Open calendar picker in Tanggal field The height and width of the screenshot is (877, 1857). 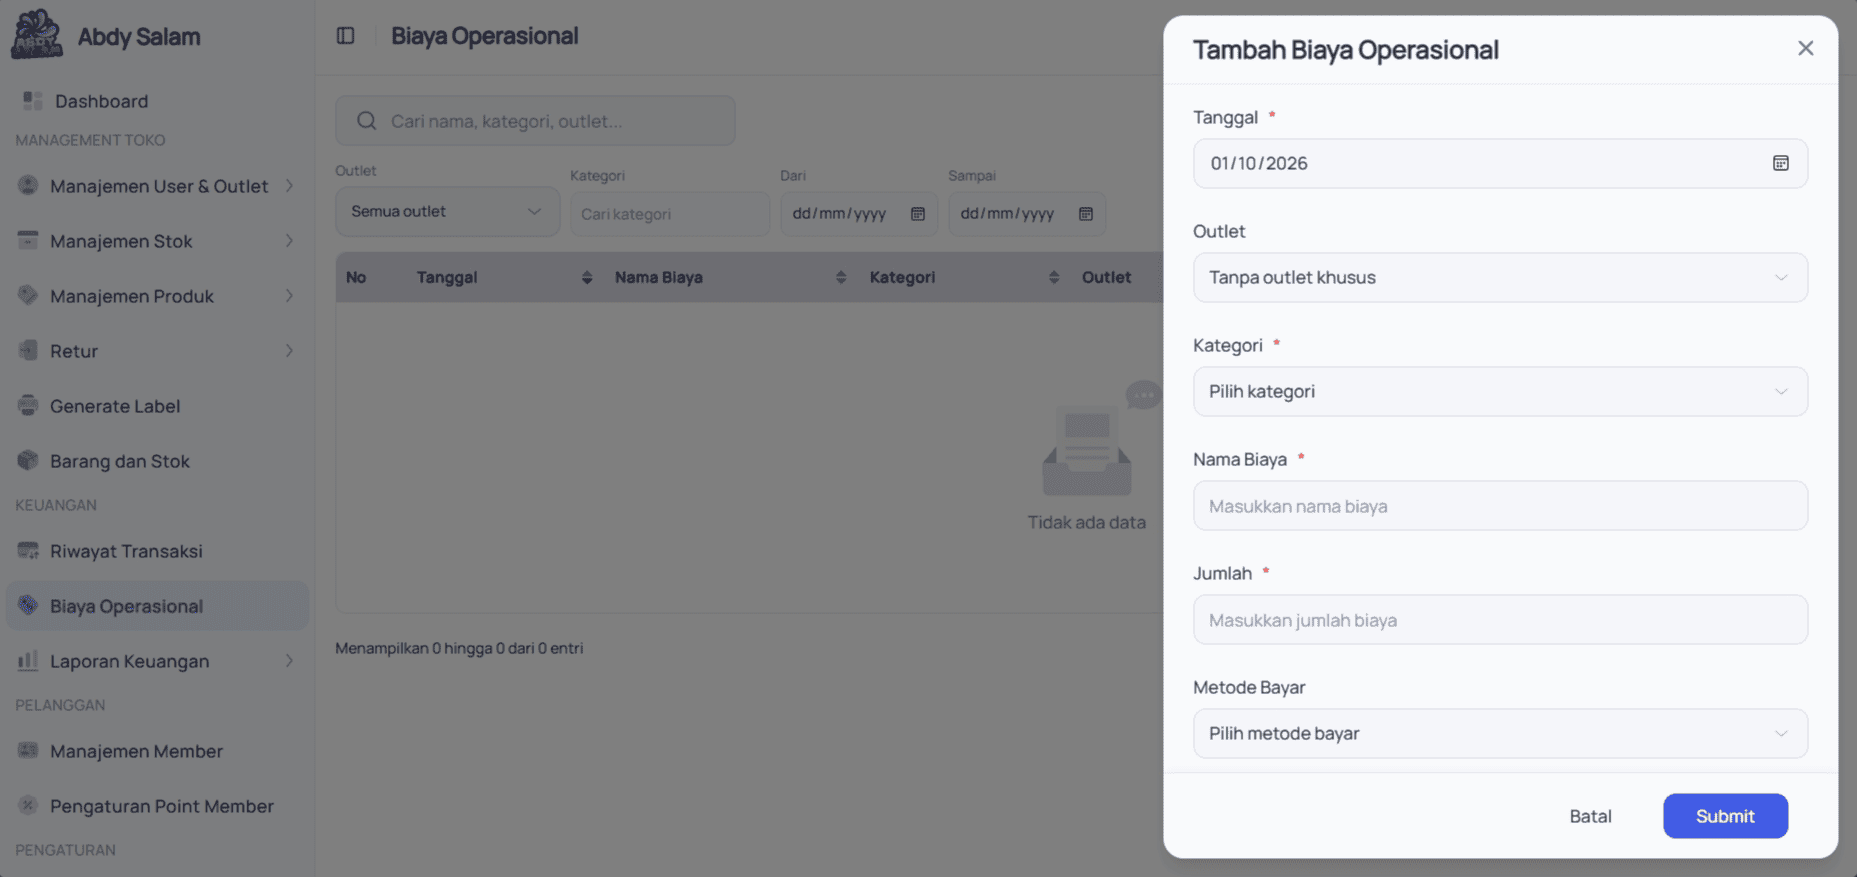click(x=1780, y=163)
